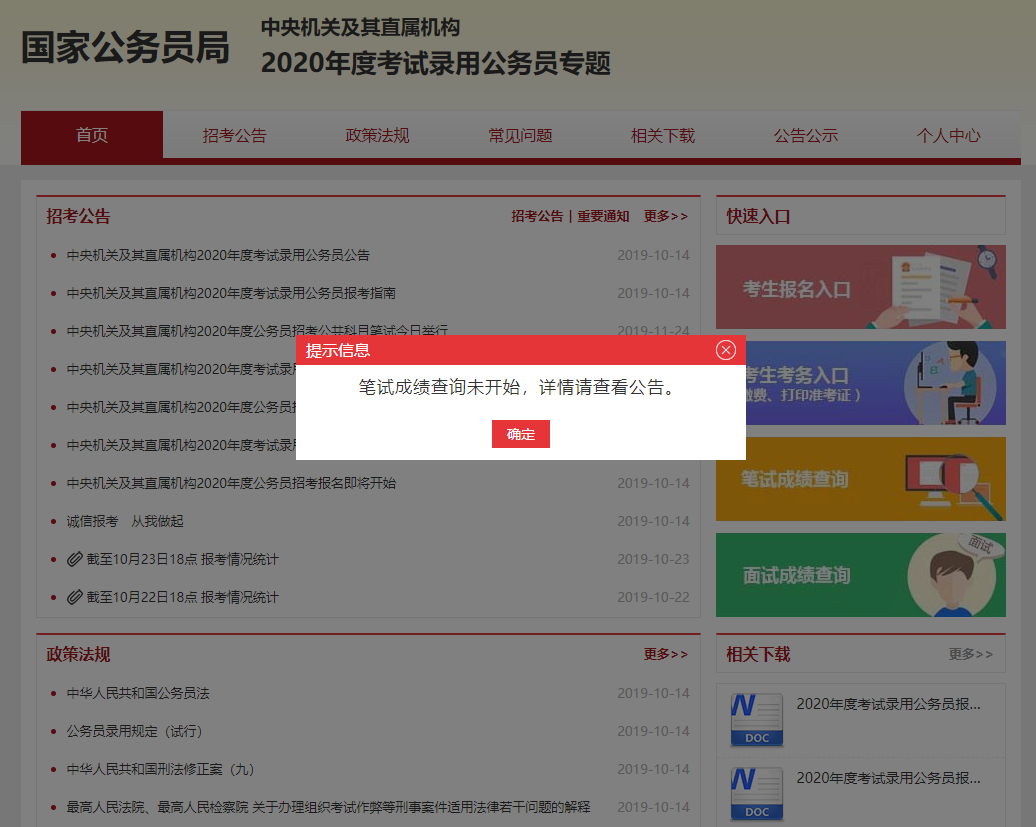Screen dimensions: 1036x827
Task: Open the 笔试成绩查询 banner
Action: (860, 479)
